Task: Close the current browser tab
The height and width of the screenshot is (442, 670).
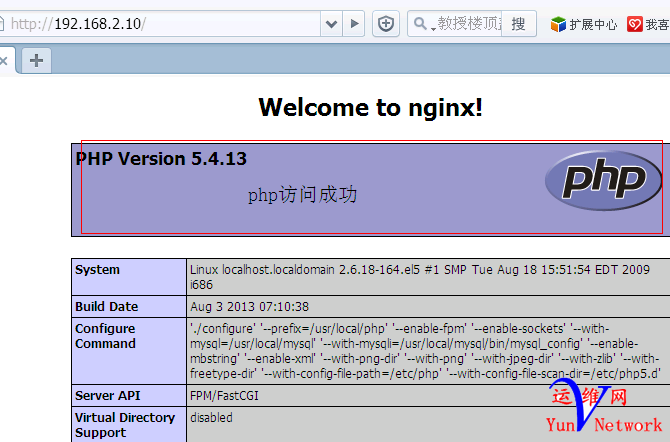Action: click(x=4, y=61)
